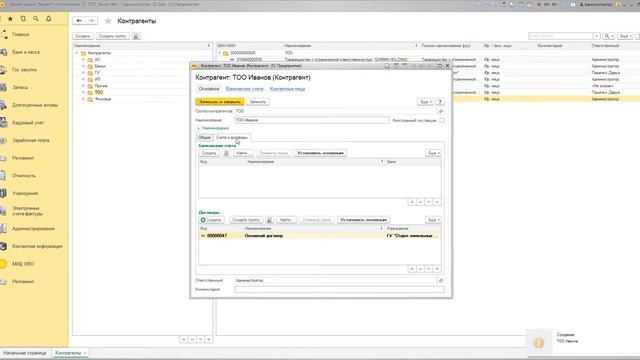Open the Администрирование section

pyautogui.click(x=33, y=229)
